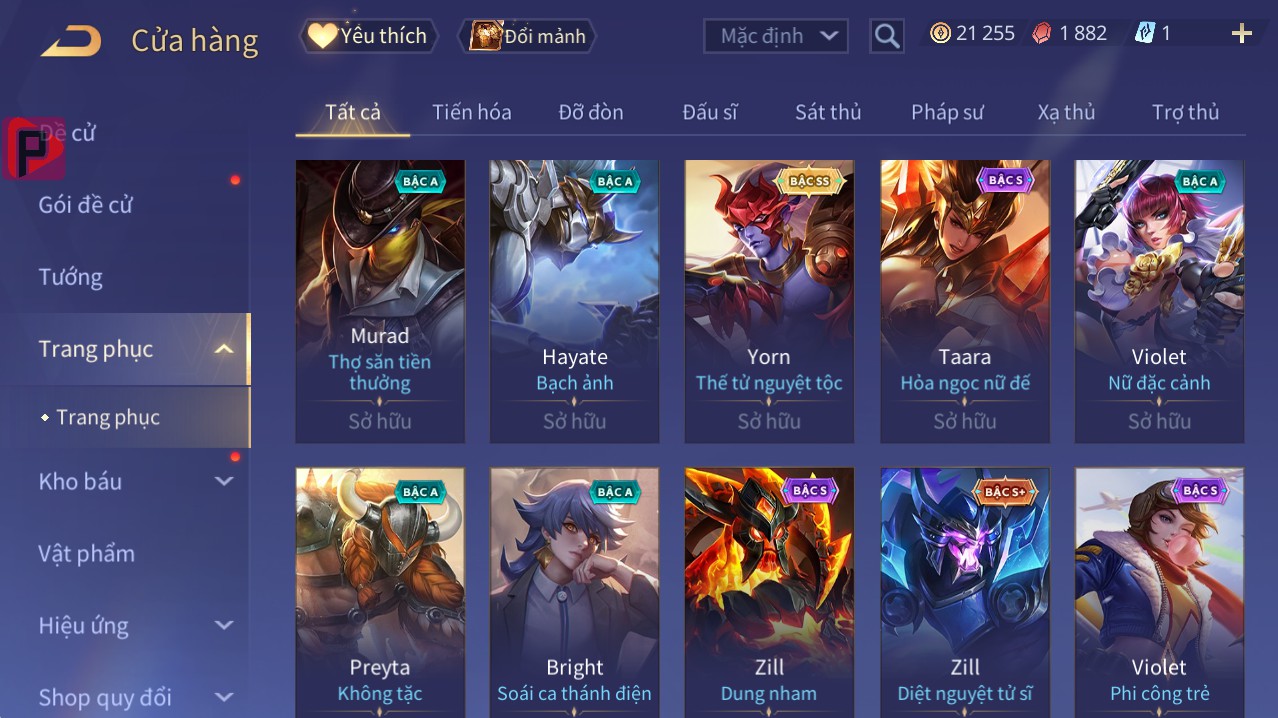
Task: Tap the red ruby currency icon
Action: click(1042, 33)
